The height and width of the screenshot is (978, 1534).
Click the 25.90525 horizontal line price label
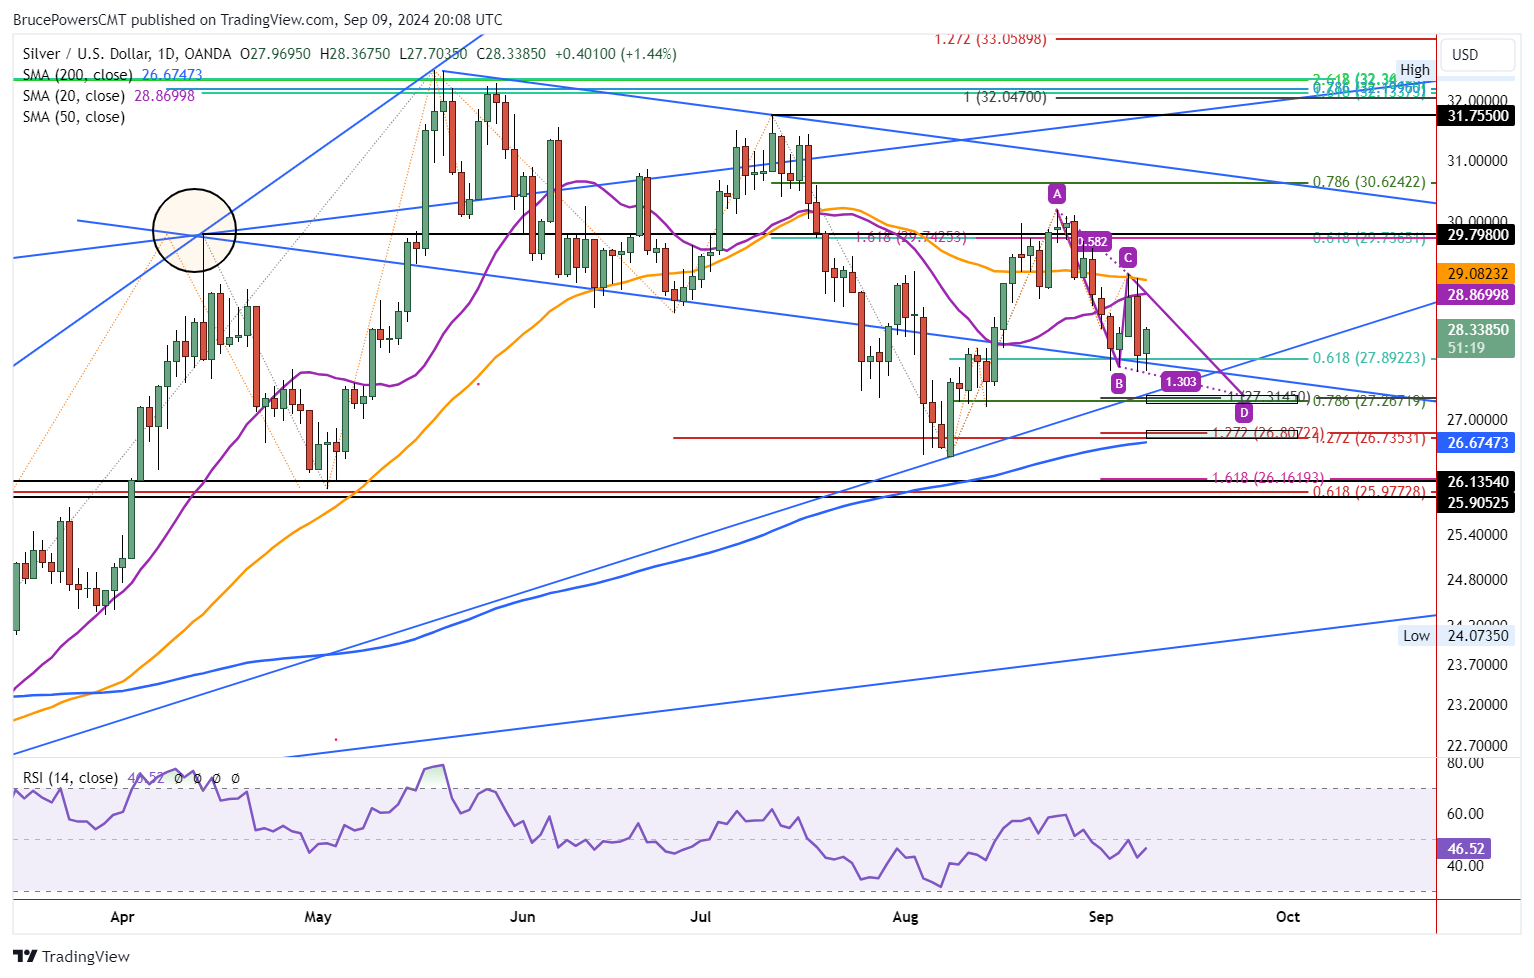pyautogui.click(x=1478, y=502)
